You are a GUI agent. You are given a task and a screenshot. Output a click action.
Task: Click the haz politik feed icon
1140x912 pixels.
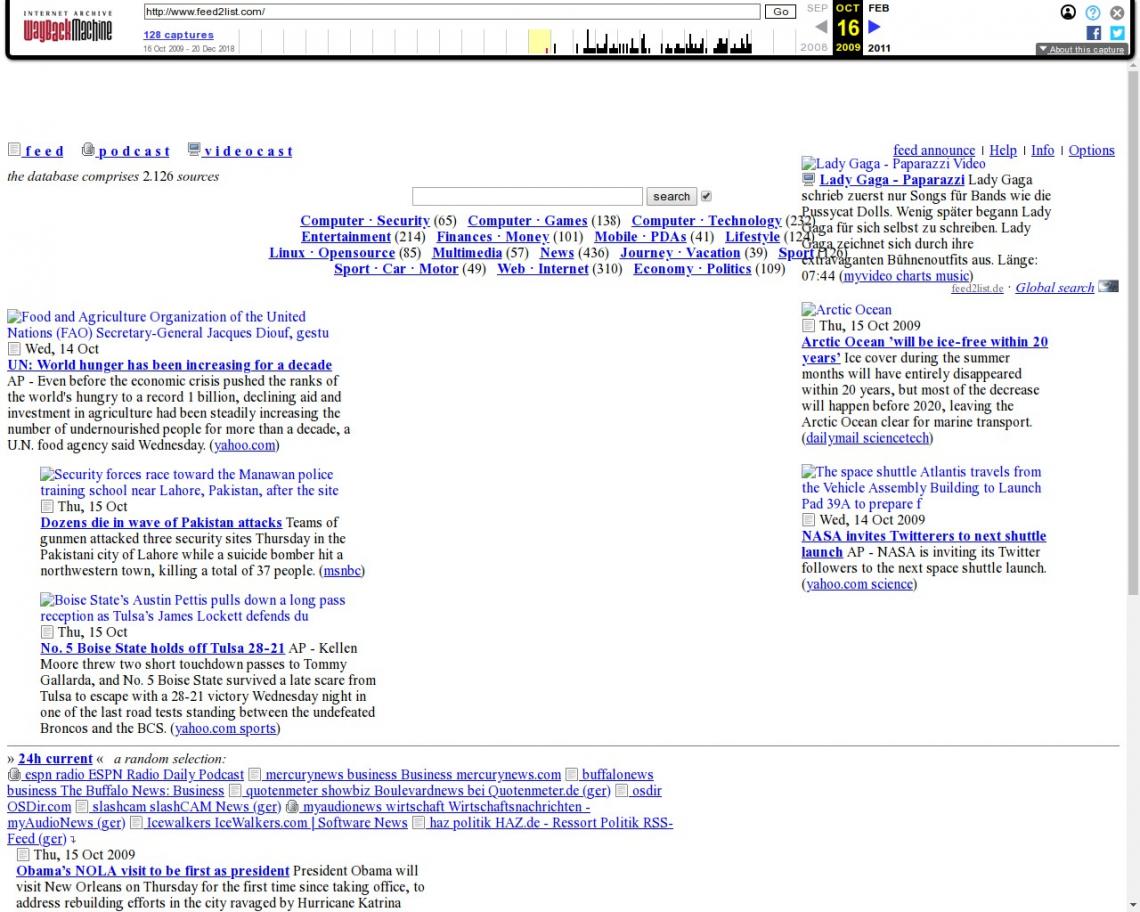[x=418, y=823]
